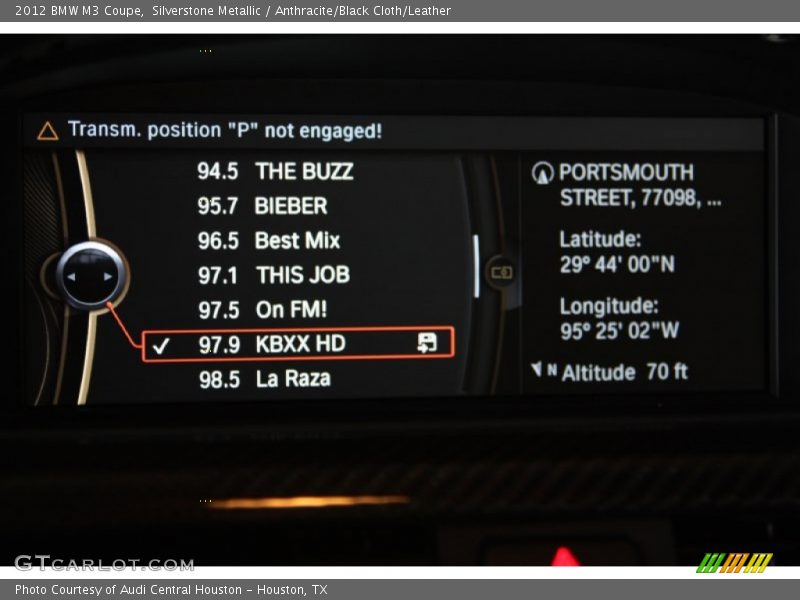
Task: Click longitude value 95° 25' 02"W
Action: tap(619, 331)
